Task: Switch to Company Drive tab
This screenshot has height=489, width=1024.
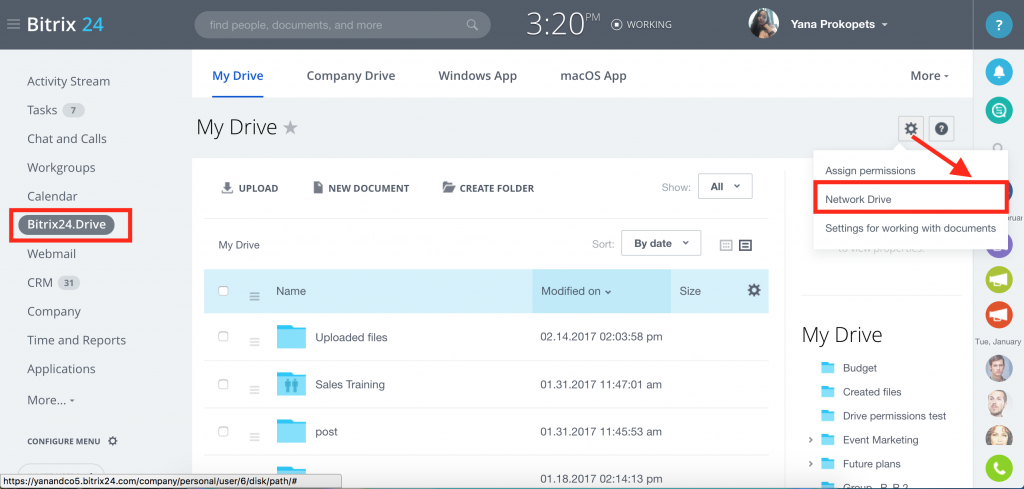Action: (x=351, y=76)
